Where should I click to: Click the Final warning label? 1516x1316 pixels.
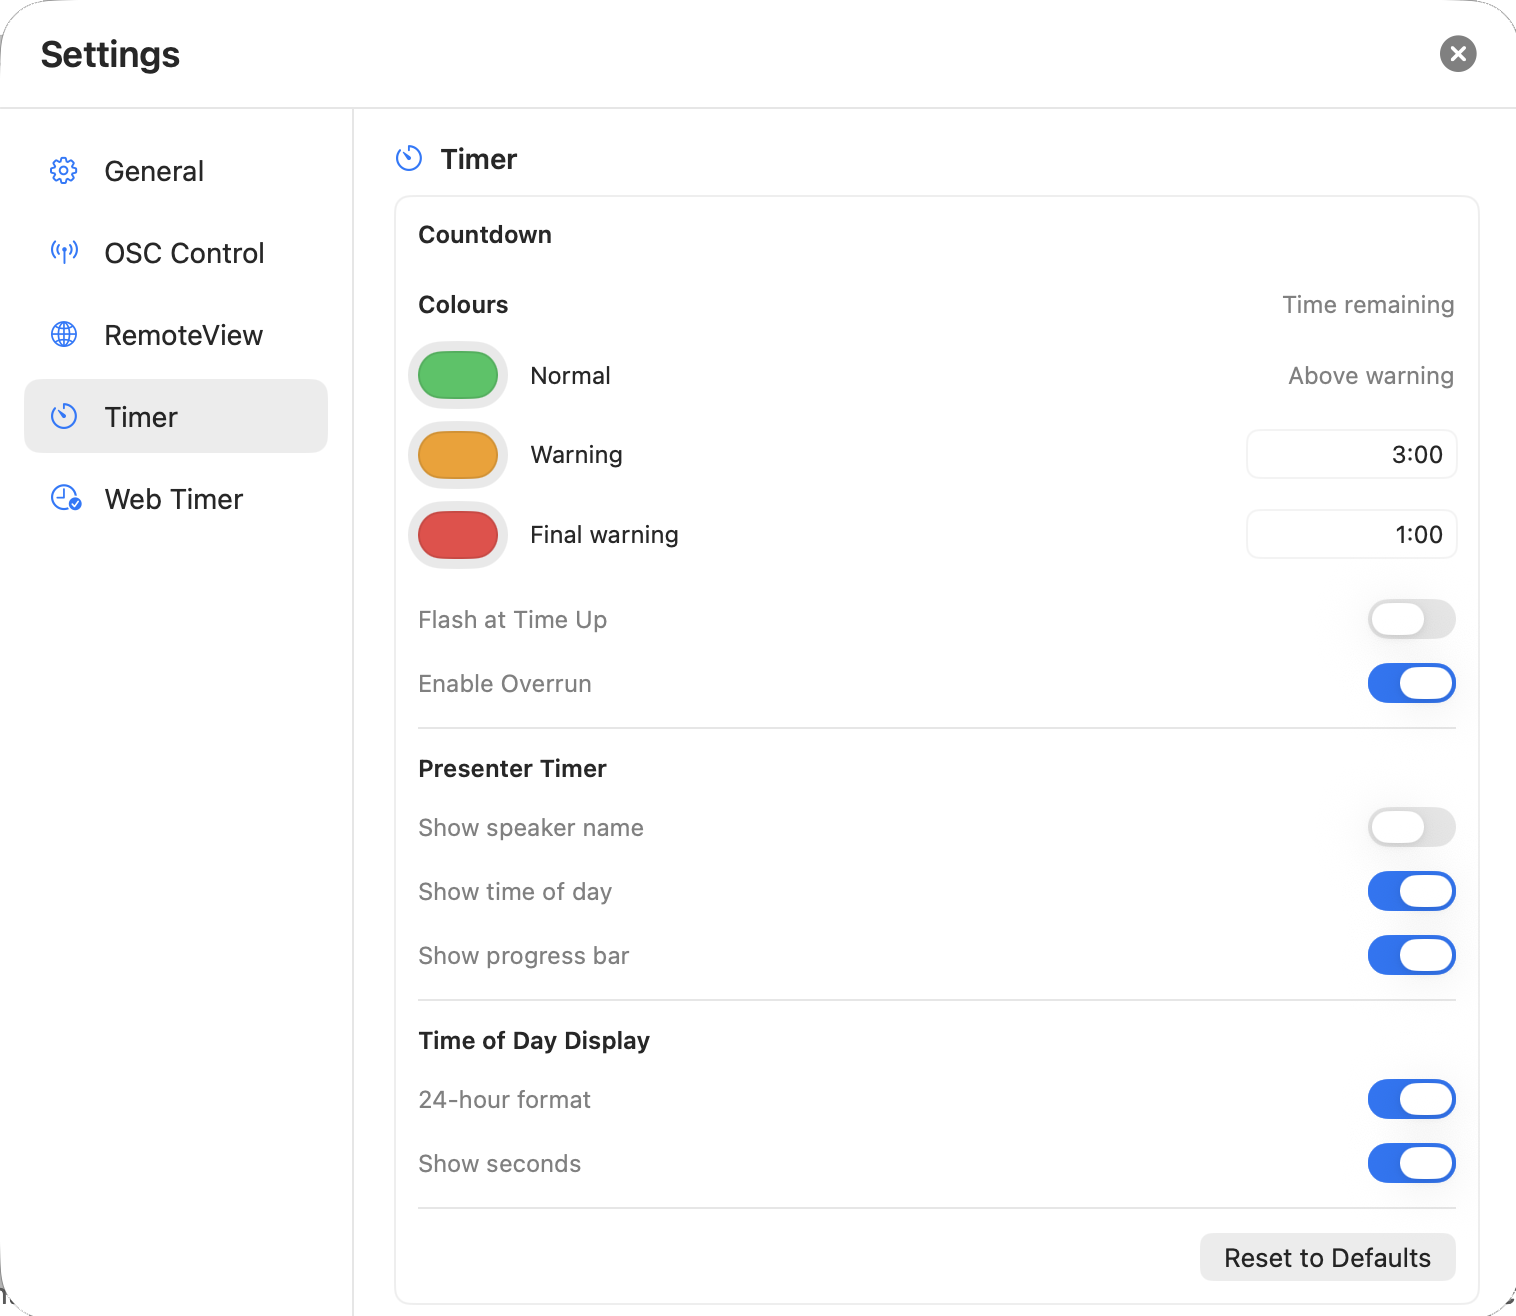pos(604,535)
